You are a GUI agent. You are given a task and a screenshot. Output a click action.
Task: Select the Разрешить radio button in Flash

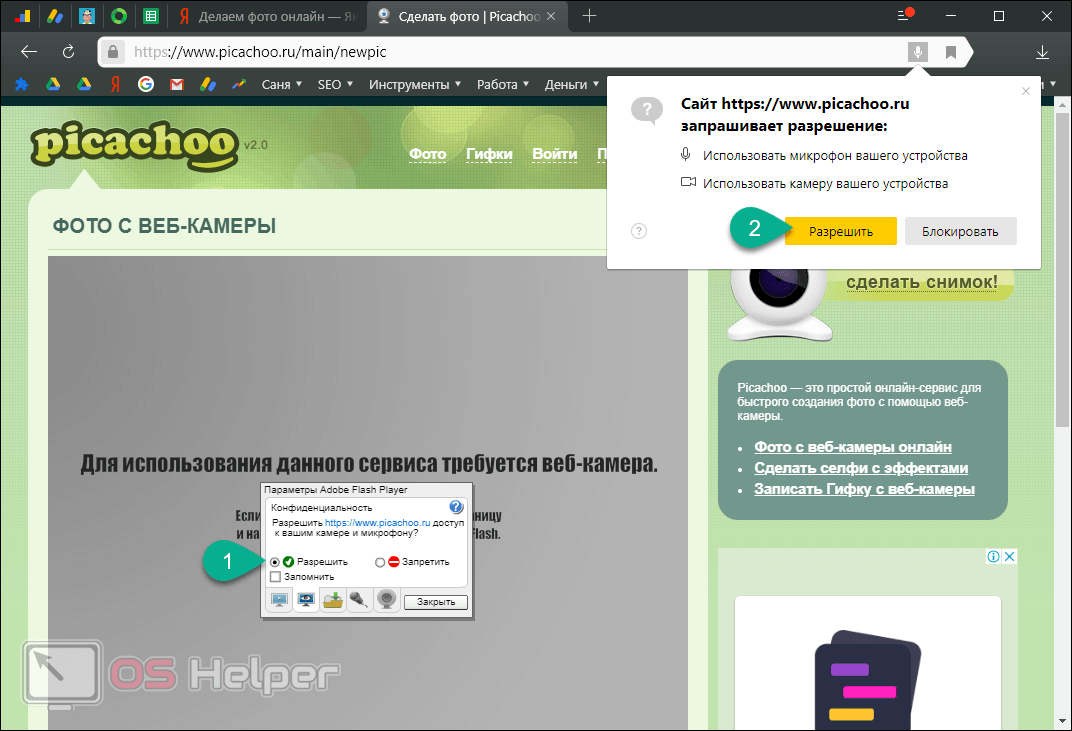(x=275, y=562)
